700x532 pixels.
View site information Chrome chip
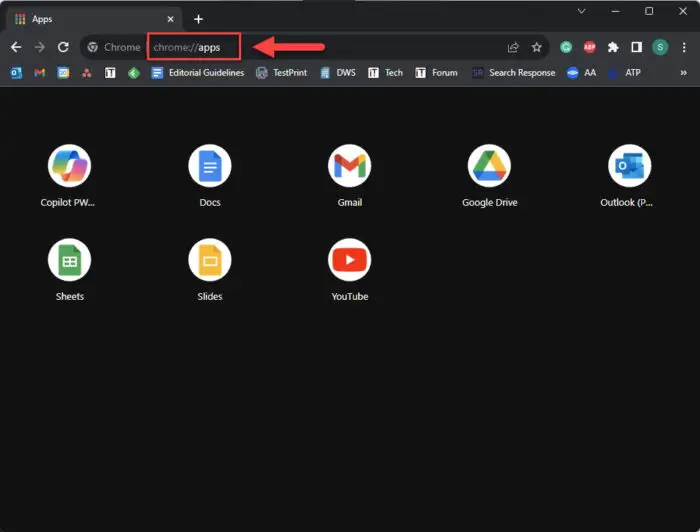pyautogui.click(x=114, y=47)
